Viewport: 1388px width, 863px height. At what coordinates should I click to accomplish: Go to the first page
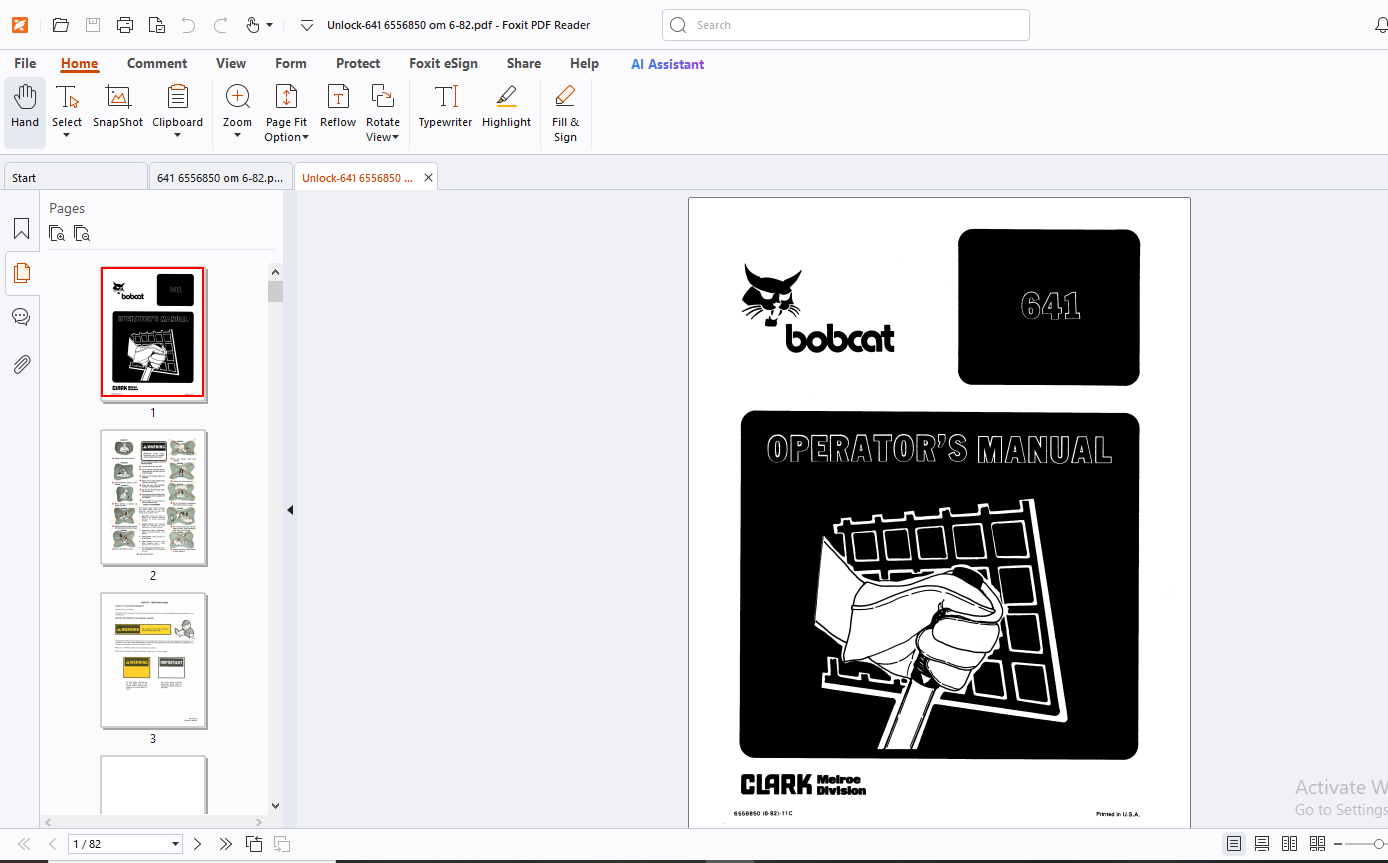click(24, 844)
